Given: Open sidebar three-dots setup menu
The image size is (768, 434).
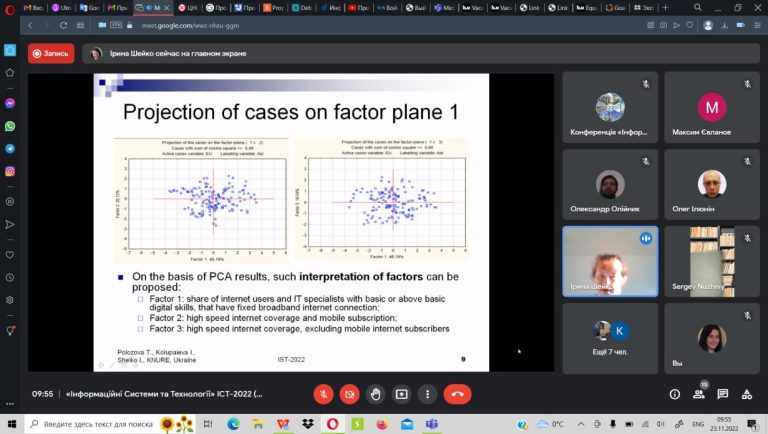Looking at the screenshot, I should pyautogui.click(x=10, y=404).
